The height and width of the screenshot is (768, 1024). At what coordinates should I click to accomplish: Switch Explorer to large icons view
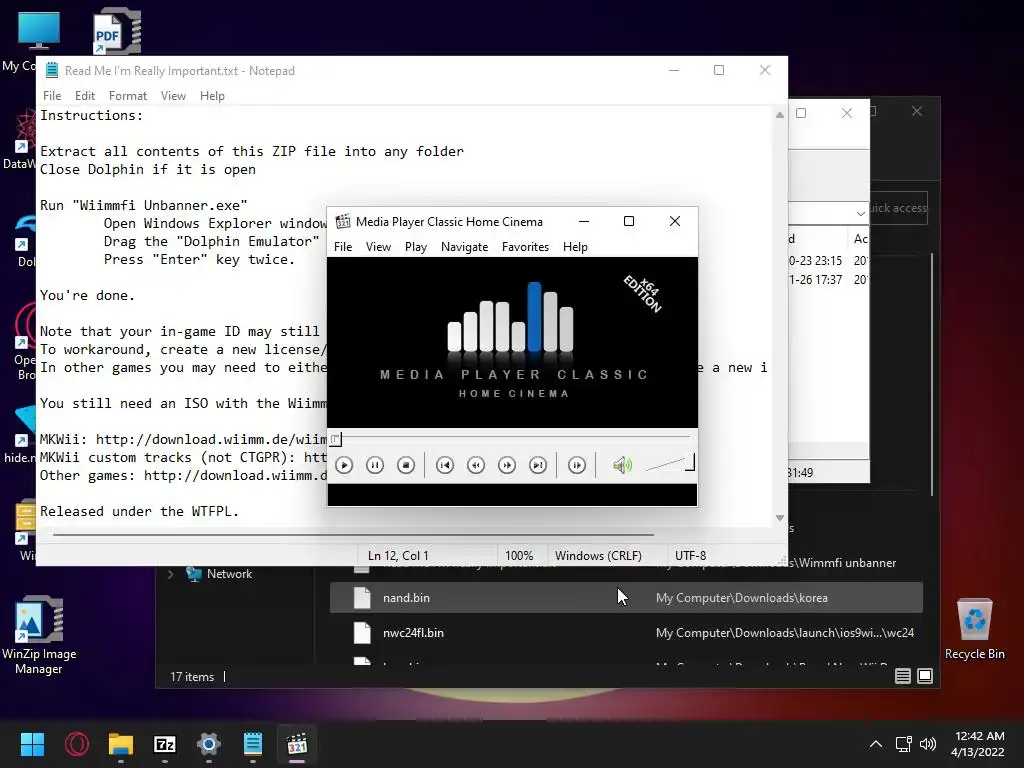point(925,676)
